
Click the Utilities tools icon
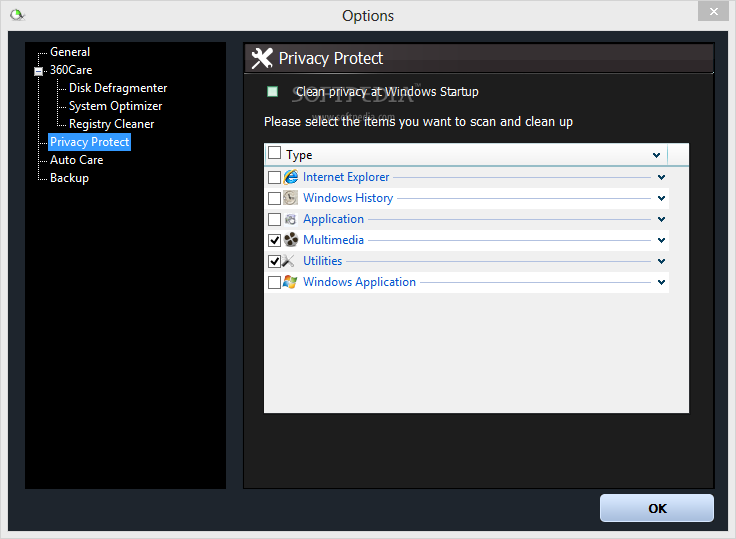(288, 261)
